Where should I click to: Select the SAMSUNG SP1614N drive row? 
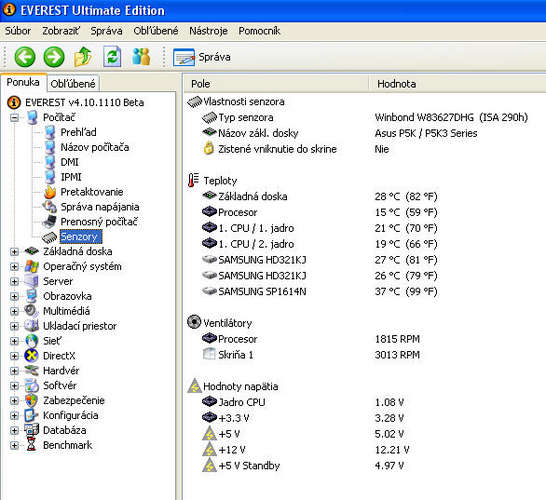(x=320, y=291)
